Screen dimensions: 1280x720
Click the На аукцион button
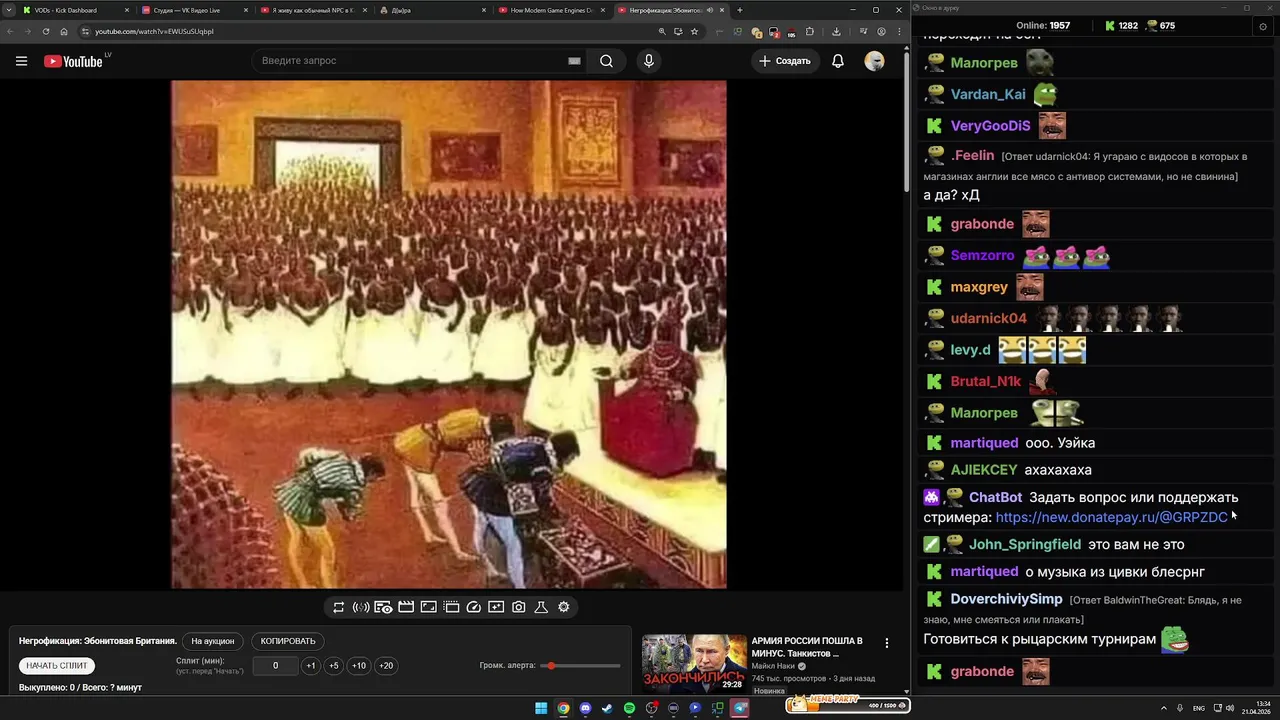pos(213,641)
